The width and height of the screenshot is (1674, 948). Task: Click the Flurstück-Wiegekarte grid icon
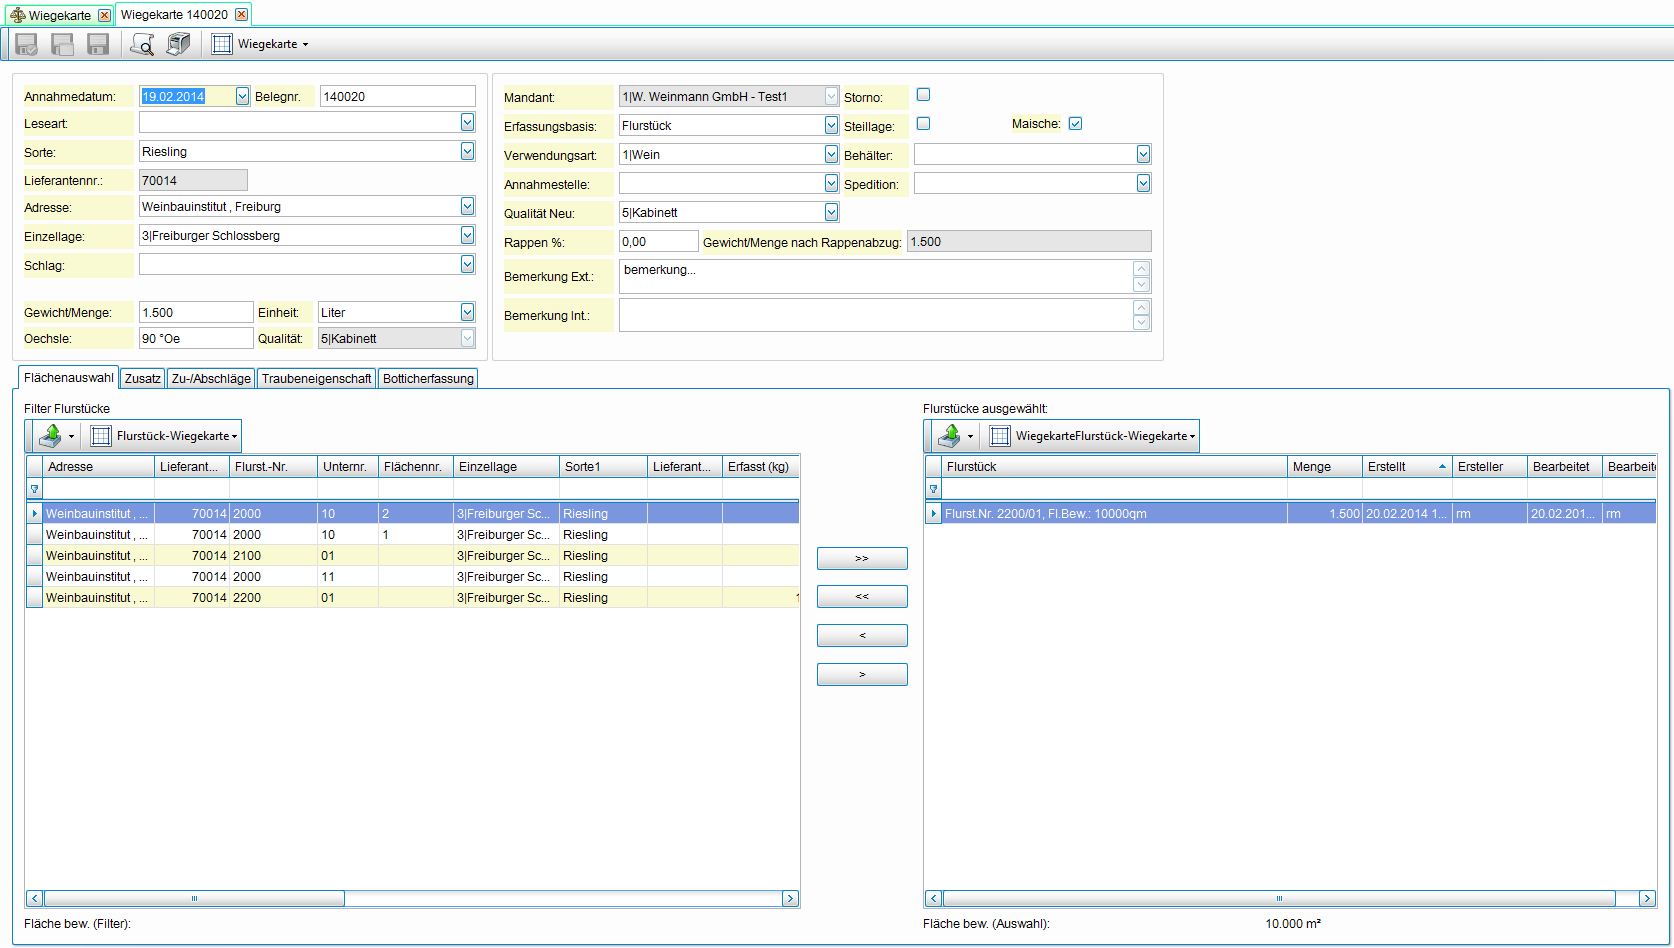coord(101,436)
